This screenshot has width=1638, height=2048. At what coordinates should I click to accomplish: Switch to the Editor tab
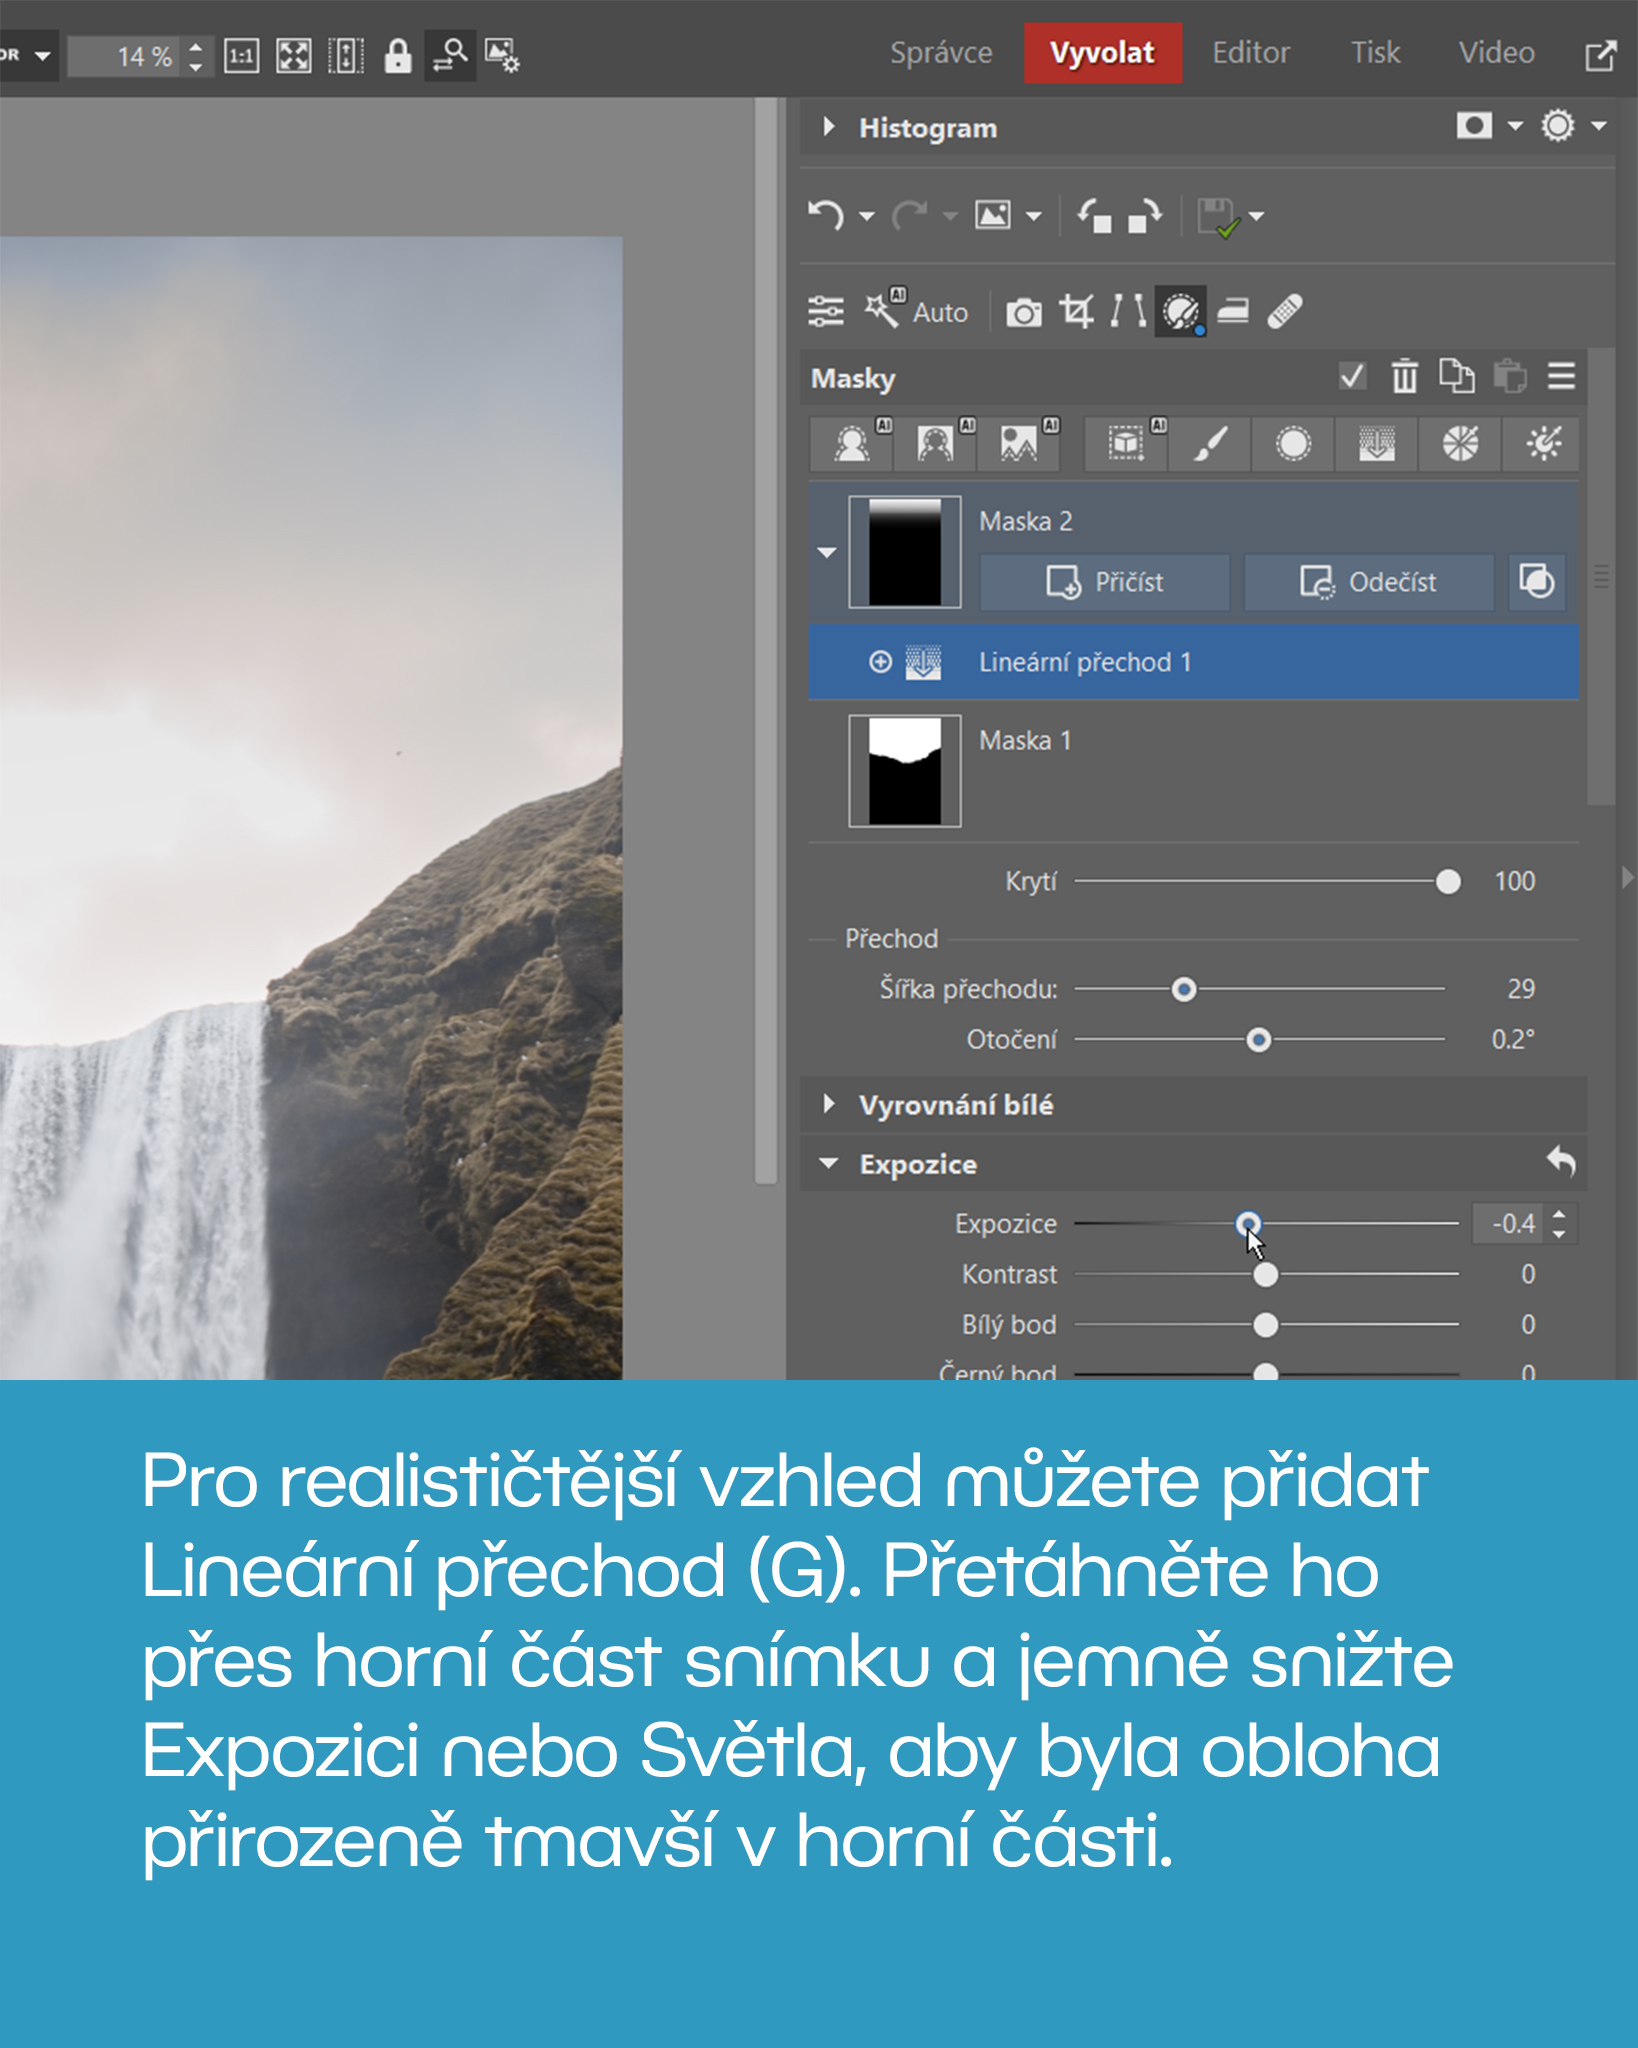point(1250,53)
